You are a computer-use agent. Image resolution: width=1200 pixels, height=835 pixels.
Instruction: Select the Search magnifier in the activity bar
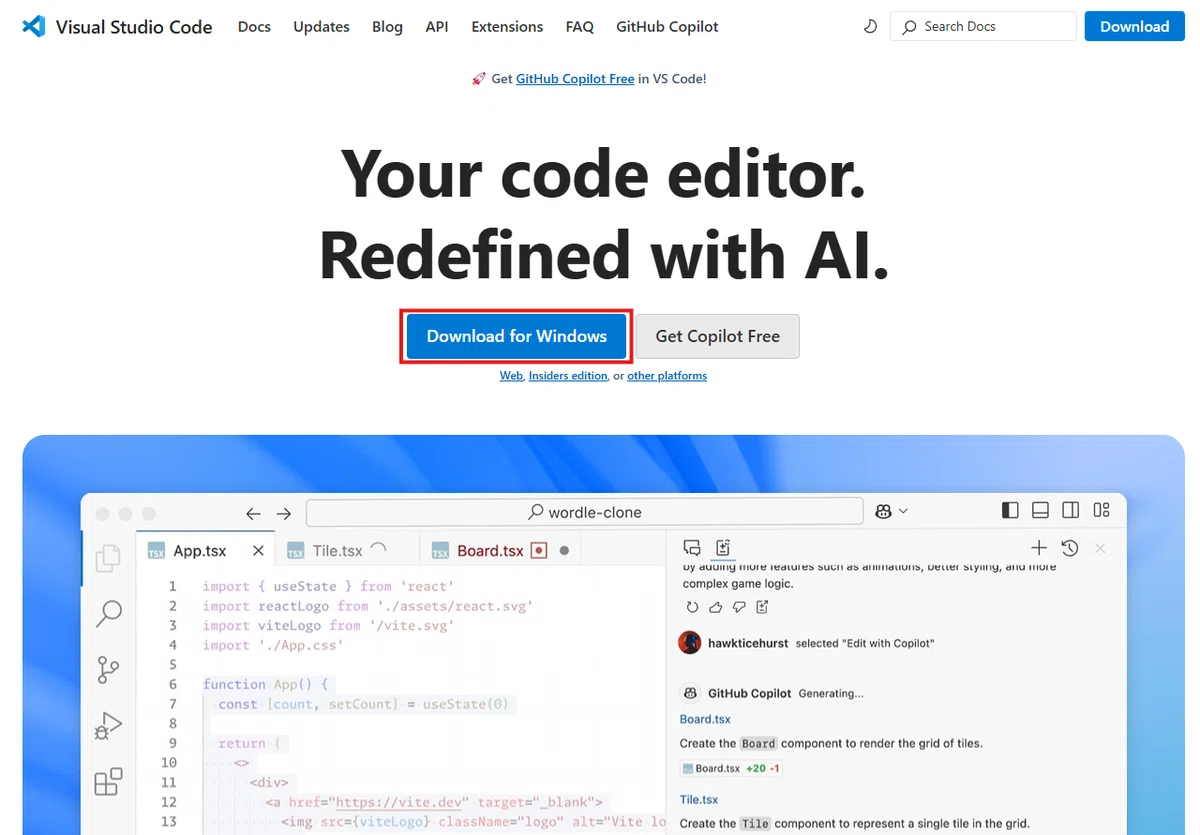108,613
